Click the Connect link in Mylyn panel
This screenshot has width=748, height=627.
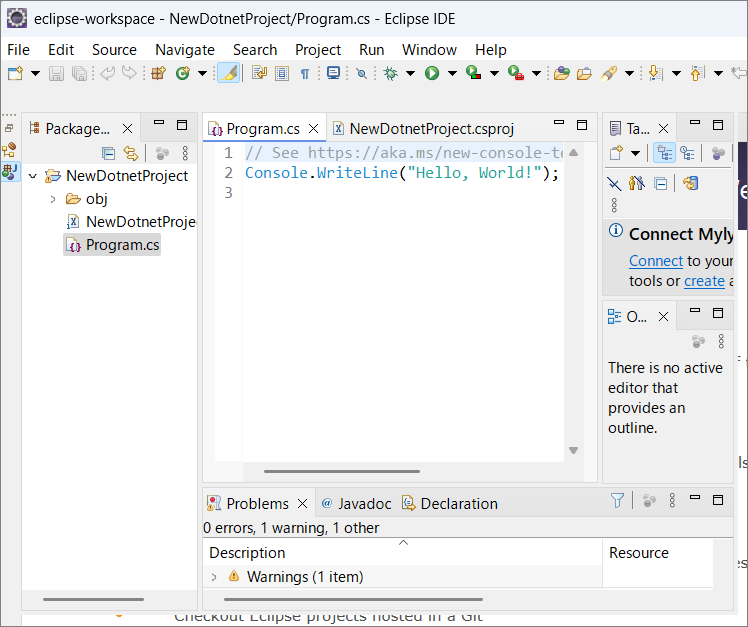click(x=656, y=261)
